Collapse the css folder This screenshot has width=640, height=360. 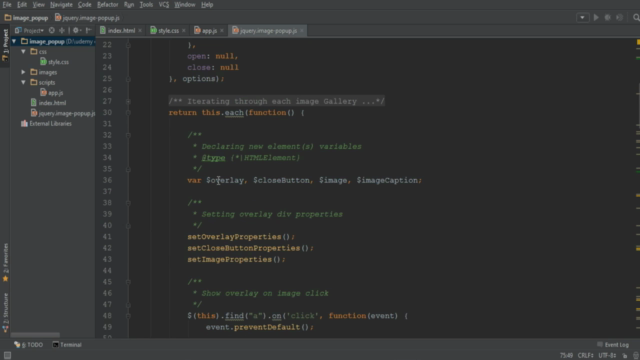click(23, 51)
